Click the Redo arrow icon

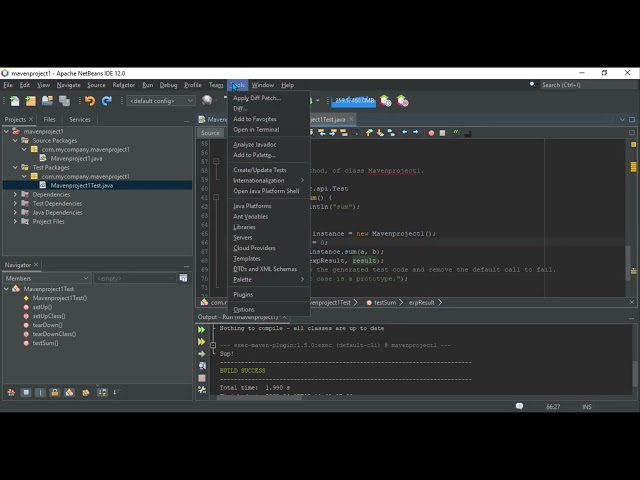pos(107,101)
